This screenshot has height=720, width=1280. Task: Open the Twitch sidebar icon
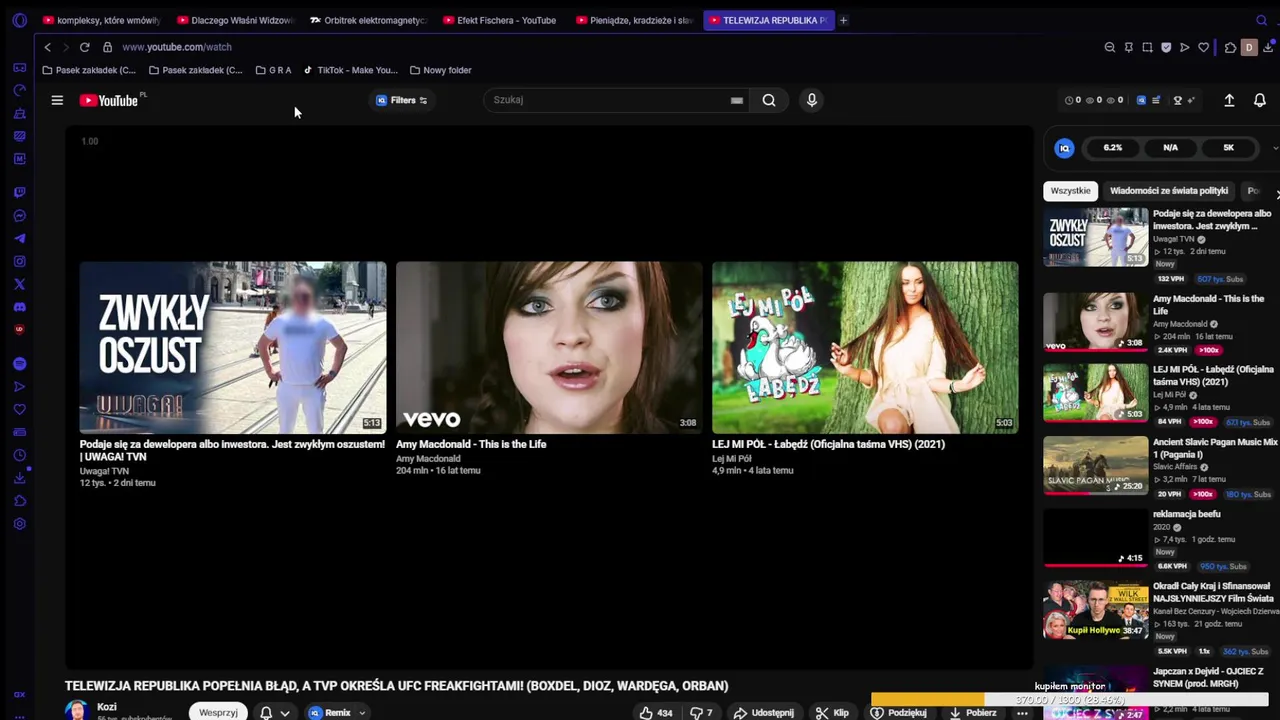(19, 192)
